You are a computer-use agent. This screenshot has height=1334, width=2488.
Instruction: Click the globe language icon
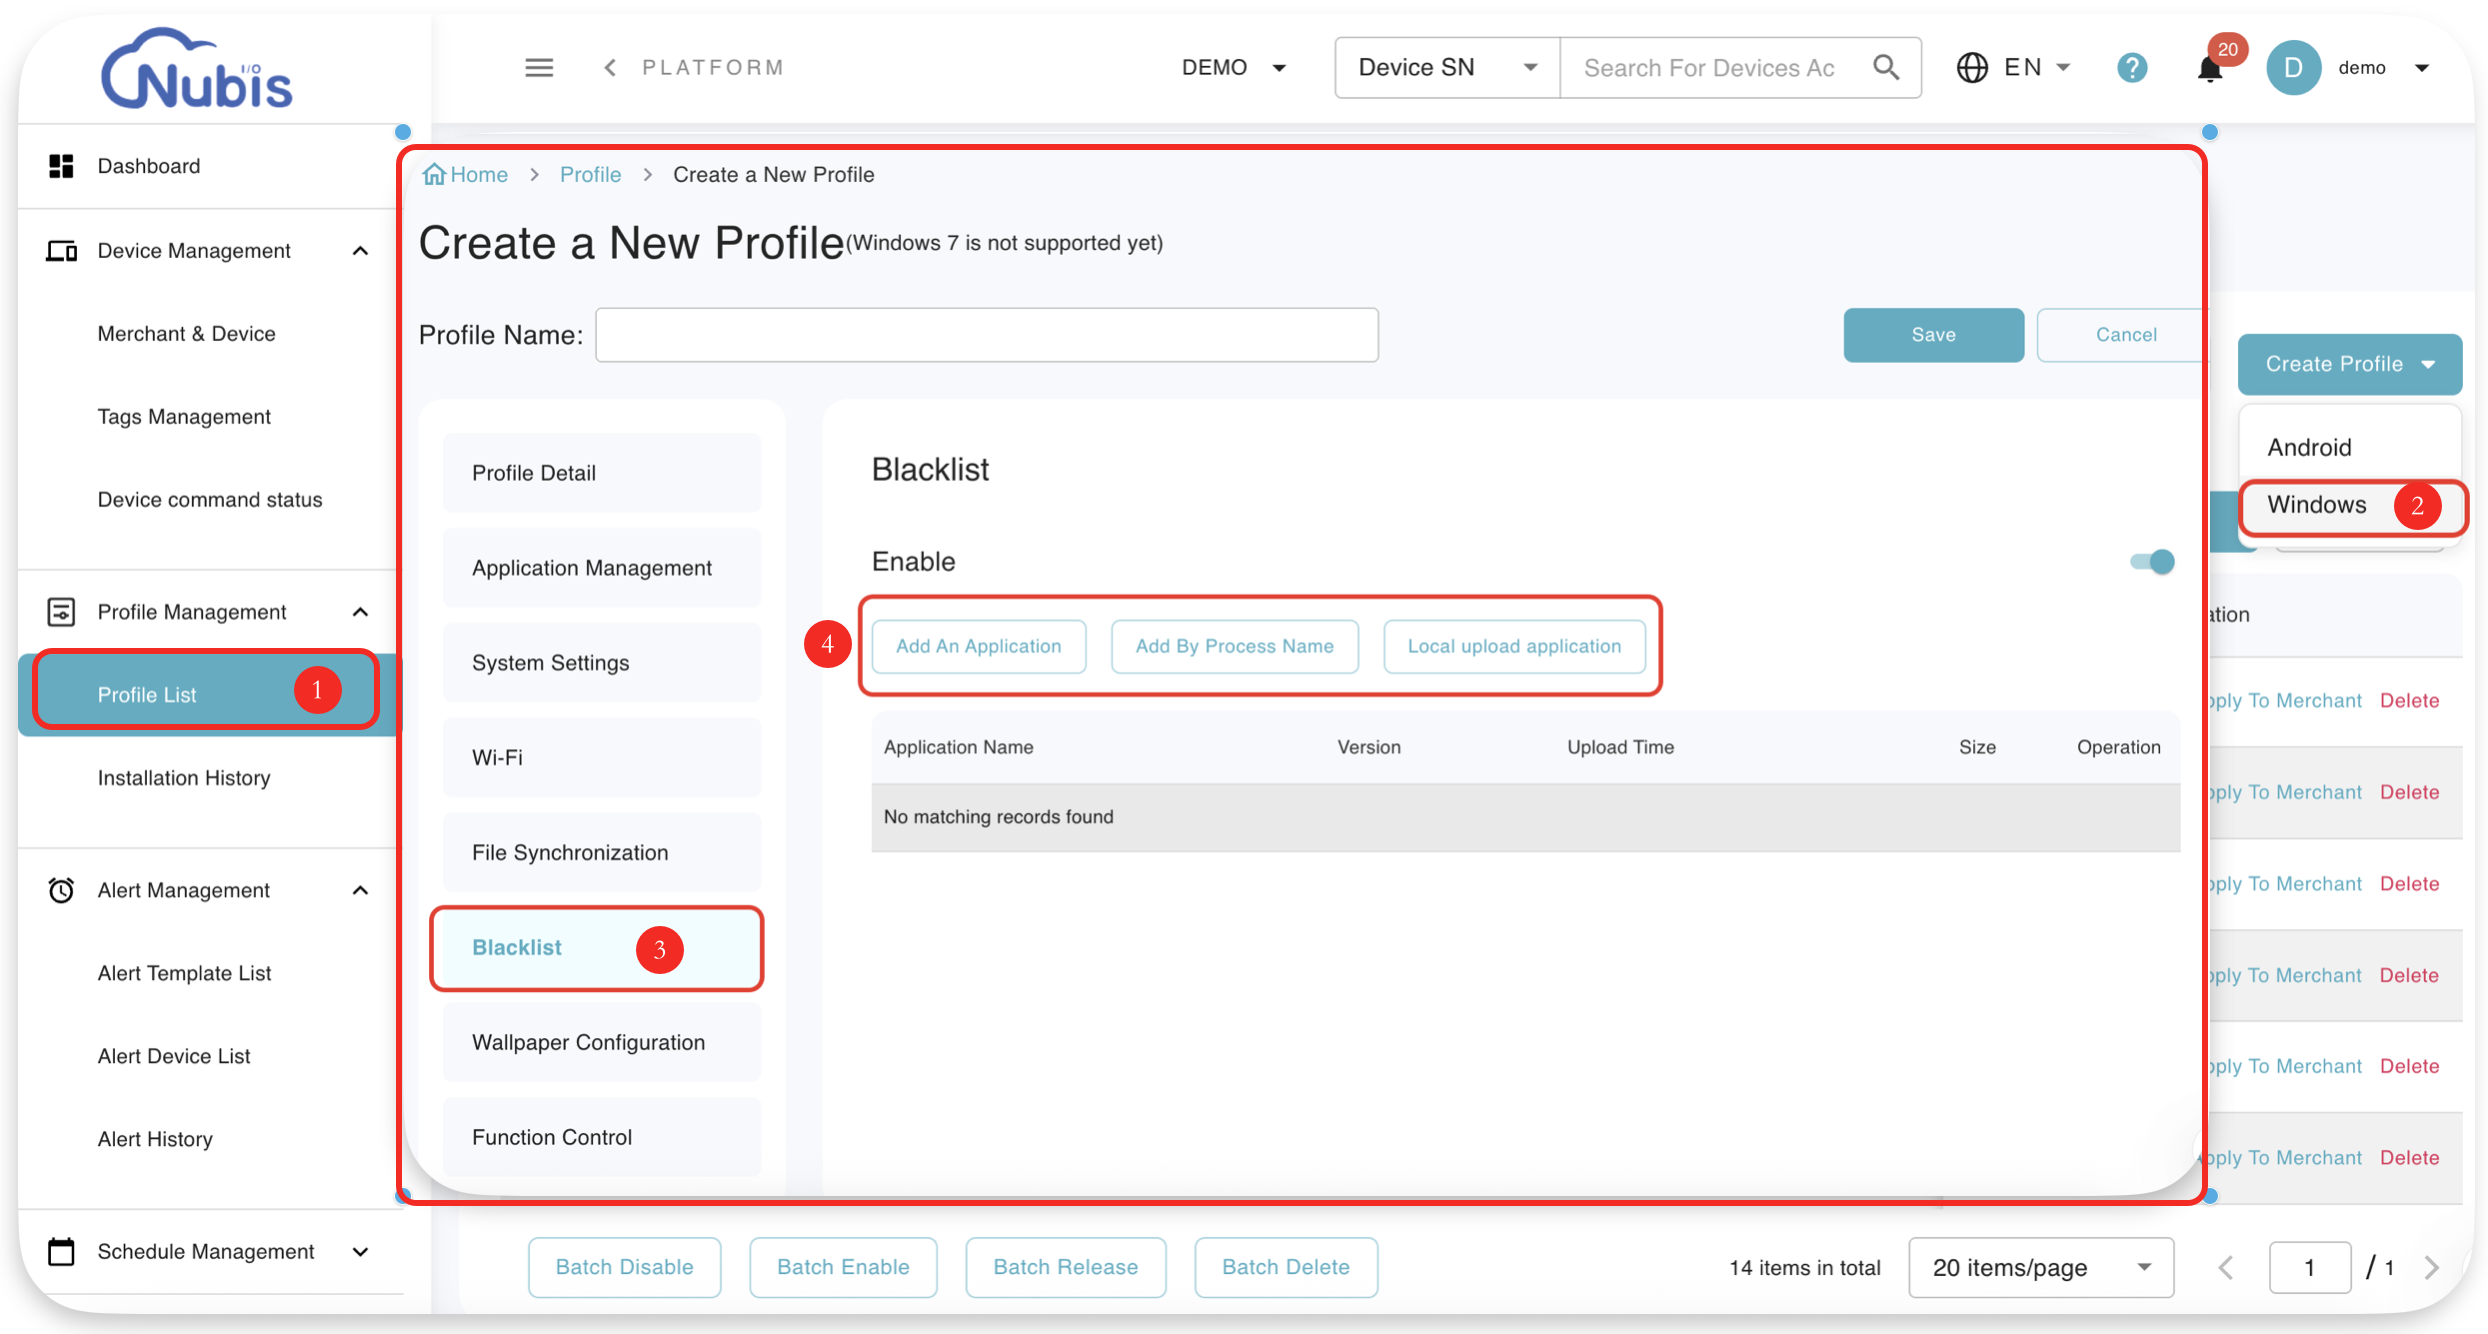coord(1972,67)
